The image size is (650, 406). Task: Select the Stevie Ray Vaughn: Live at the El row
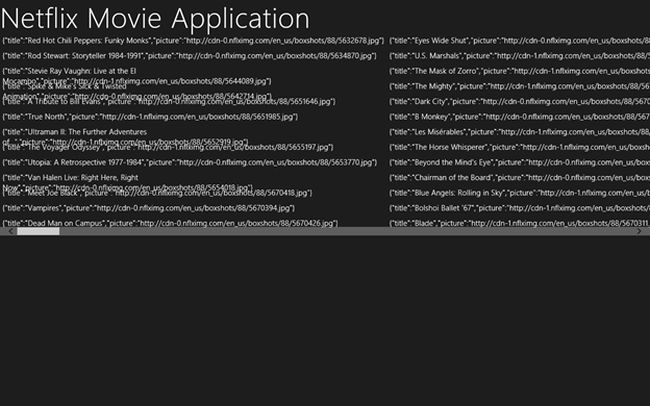point(137,76)
